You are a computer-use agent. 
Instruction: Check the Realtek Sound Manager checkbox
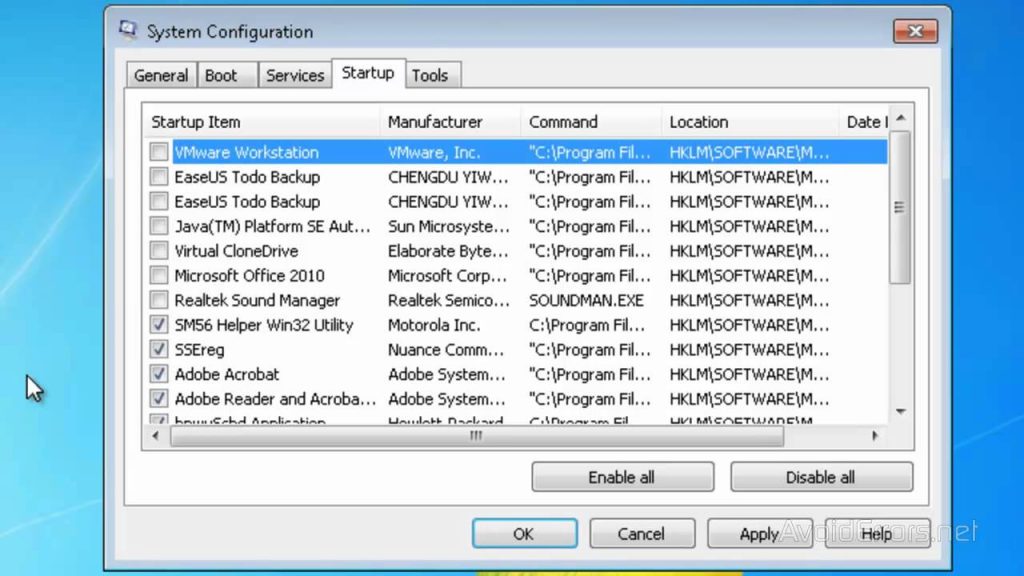pos(159,300)
